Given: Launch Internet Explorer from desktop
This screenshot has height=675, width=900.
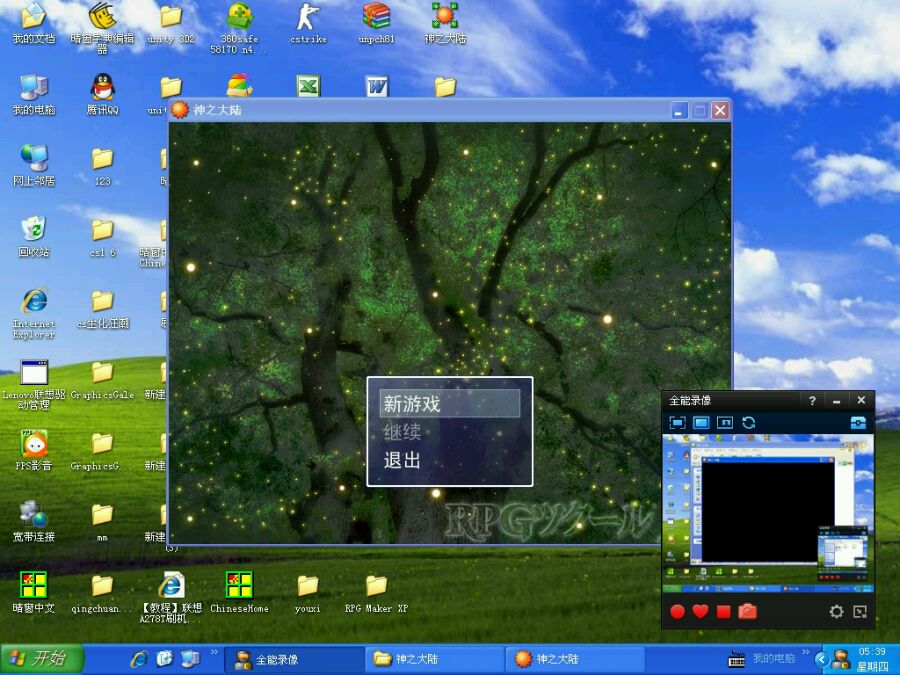Looking at the screenshot, I should tap(34, 313).
